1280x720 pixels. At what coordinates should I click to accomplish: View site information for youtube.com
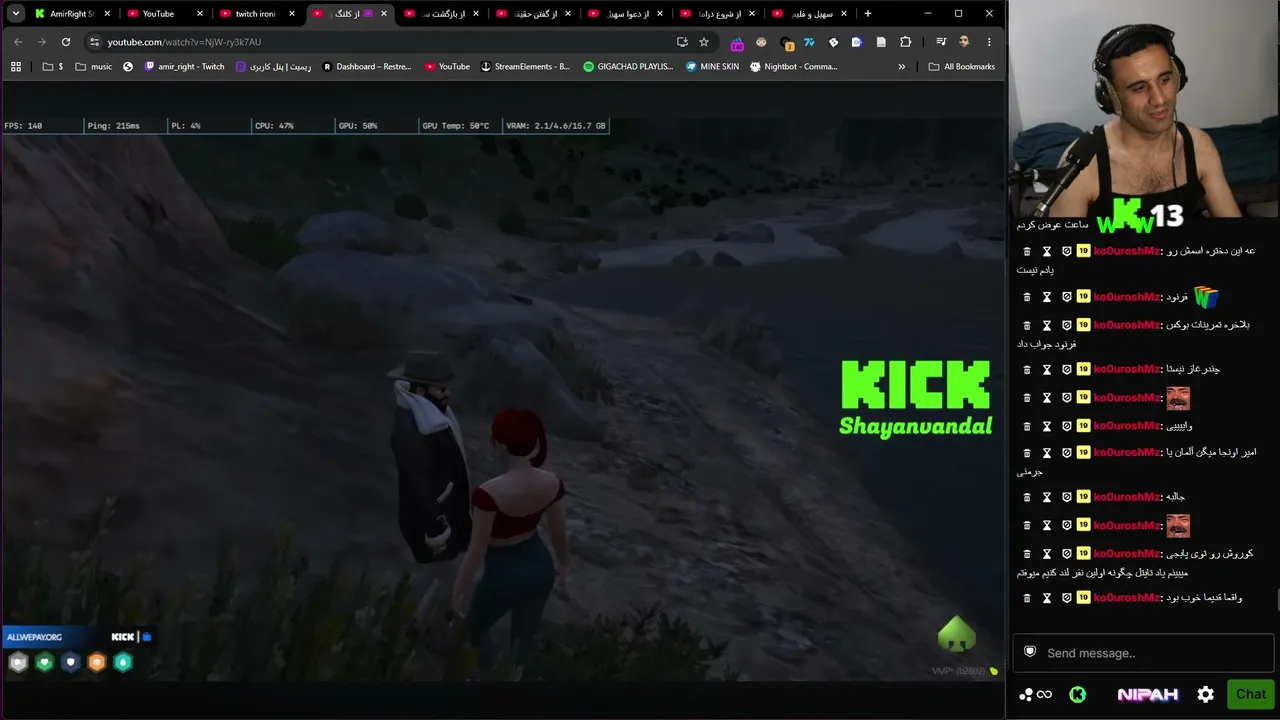(94, 42)
